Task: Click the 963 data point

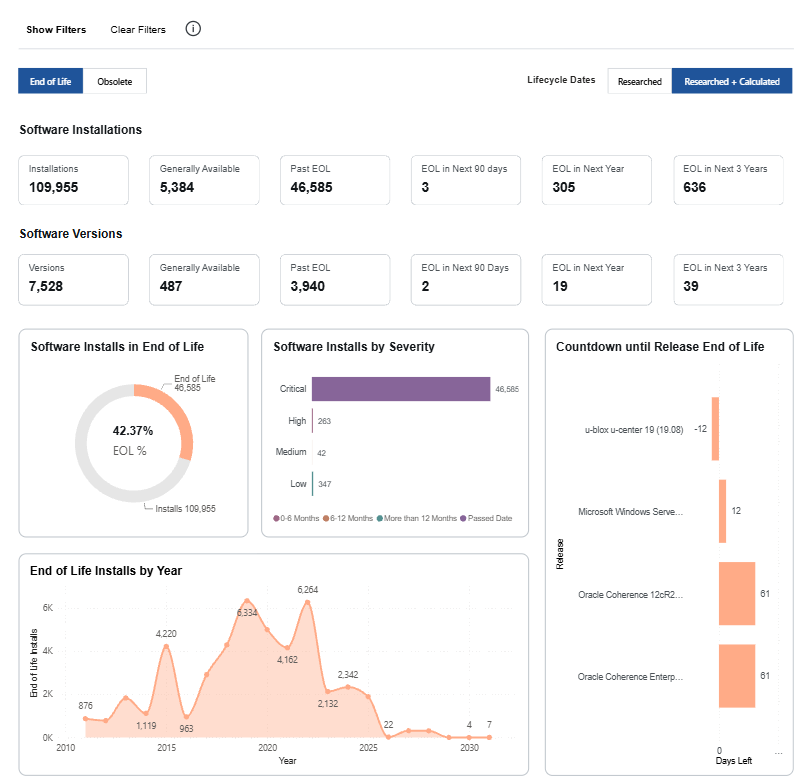Action: point(186,717)
